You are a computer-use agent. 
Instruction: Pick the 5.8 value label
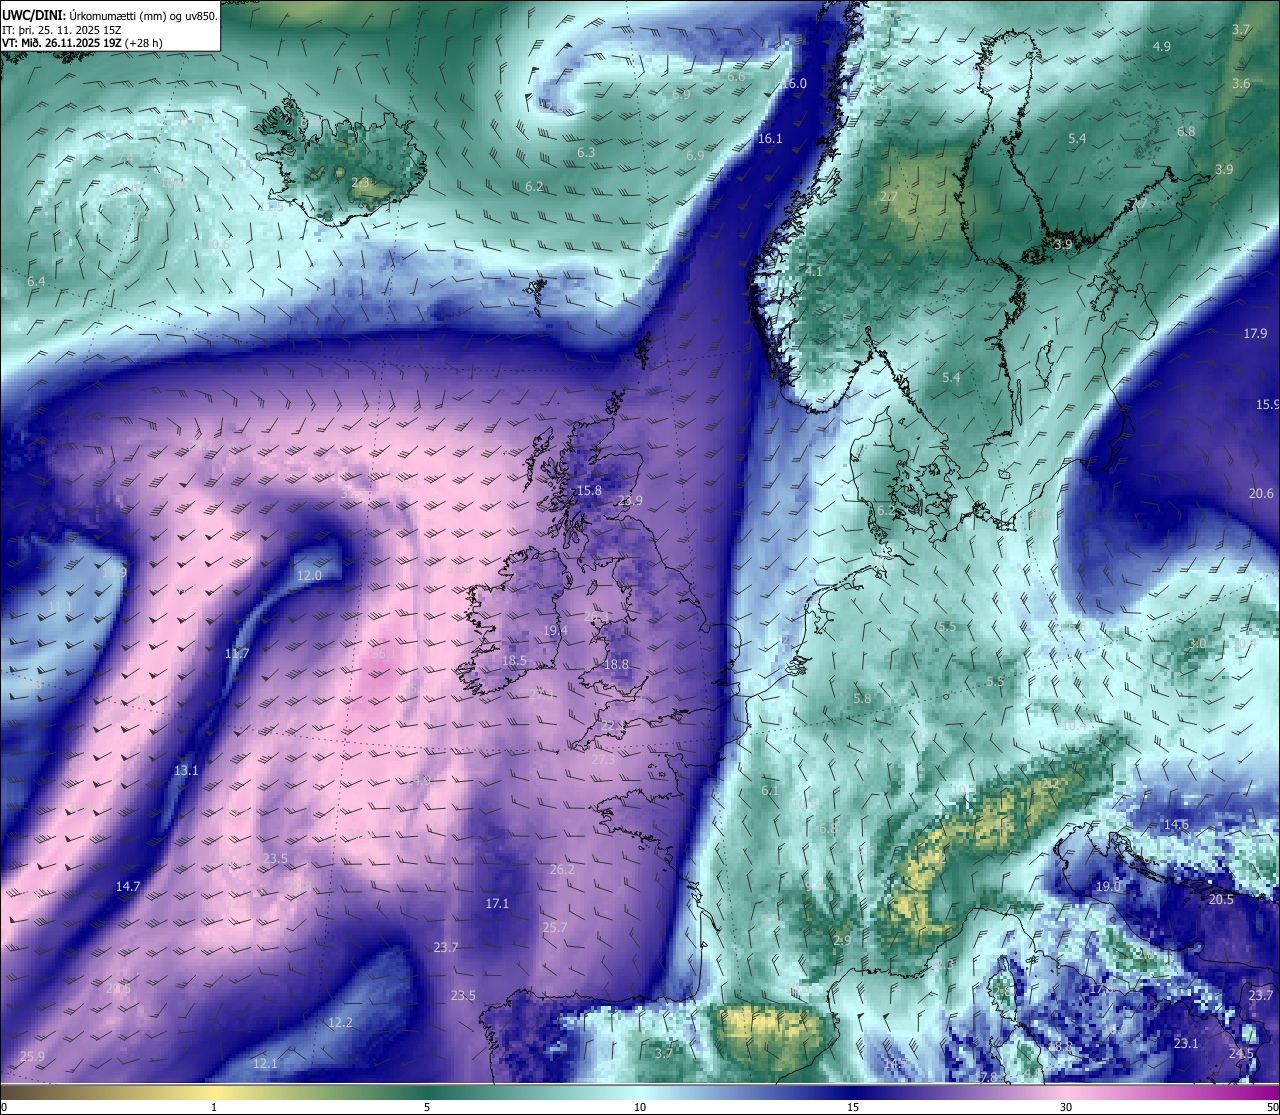pyautogui.click(x=863, y=699)
